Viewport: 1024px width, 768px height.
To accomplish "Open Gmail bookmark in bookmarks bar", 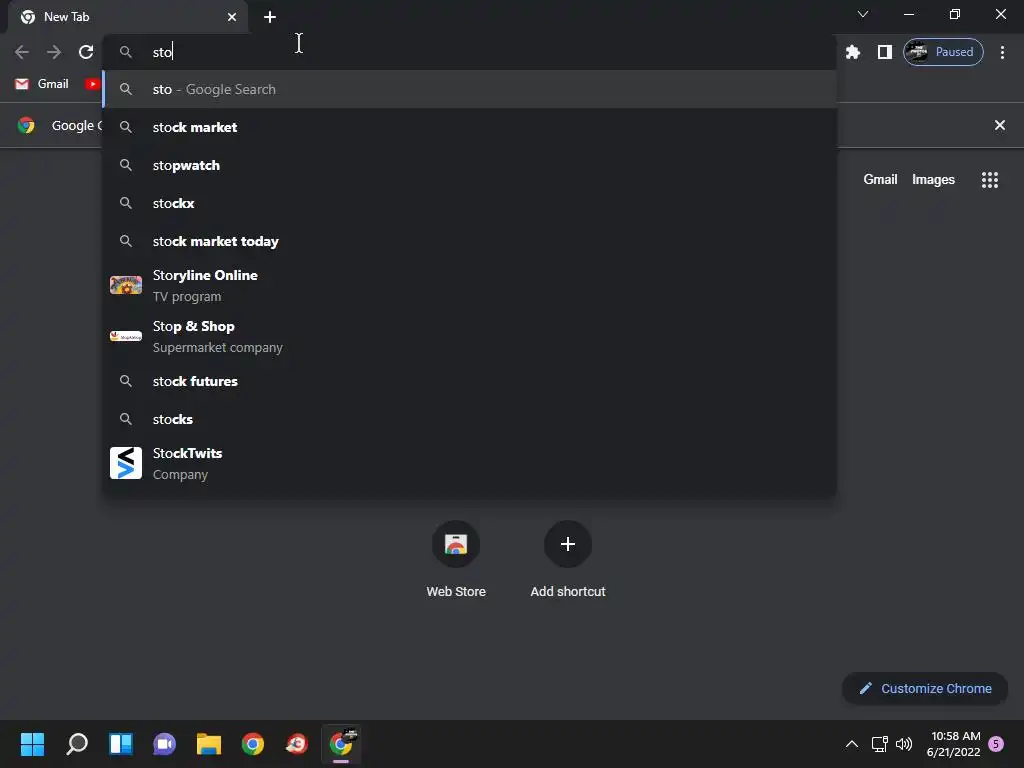I will [x=42, y=84].
